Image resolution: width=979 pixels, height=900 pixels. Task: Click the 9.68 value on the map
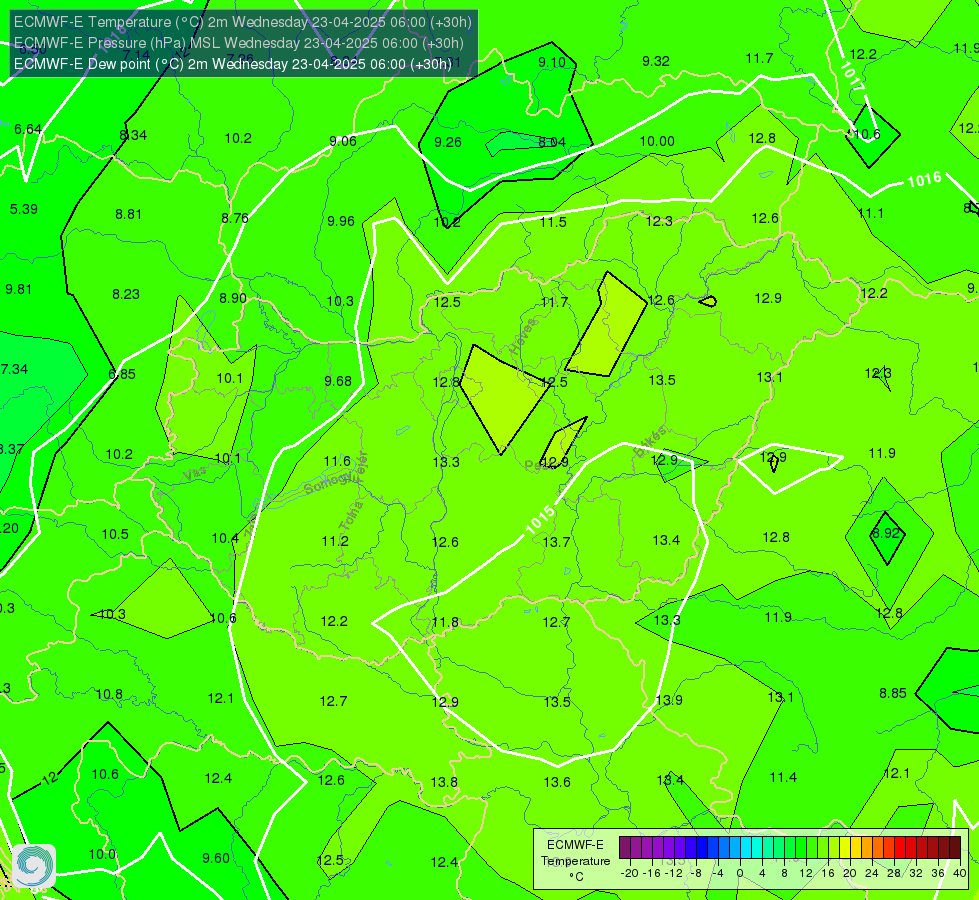coord(338,381)
